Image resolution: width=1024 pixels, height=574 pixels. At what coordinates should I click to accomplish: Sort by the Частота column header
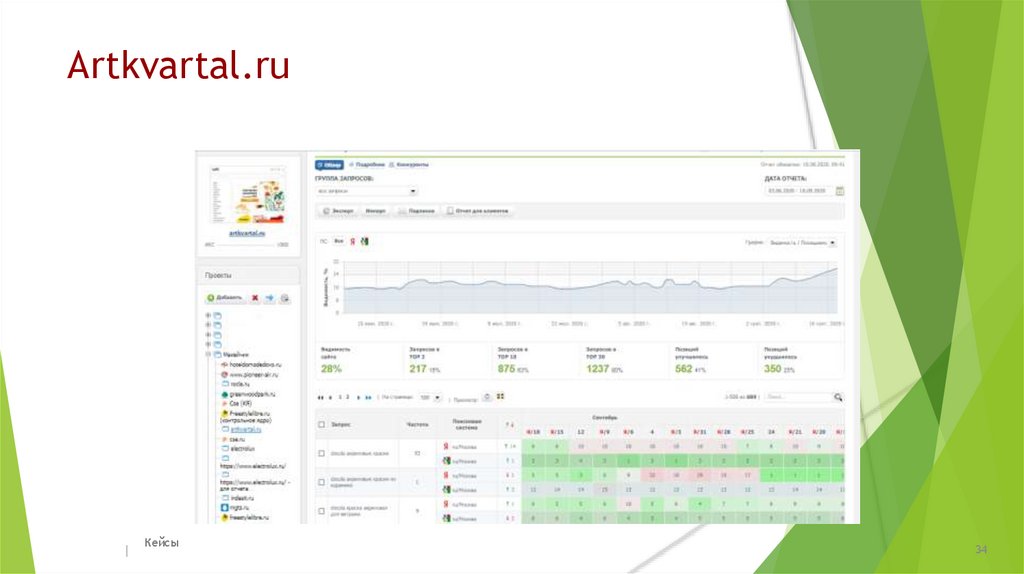418,424
